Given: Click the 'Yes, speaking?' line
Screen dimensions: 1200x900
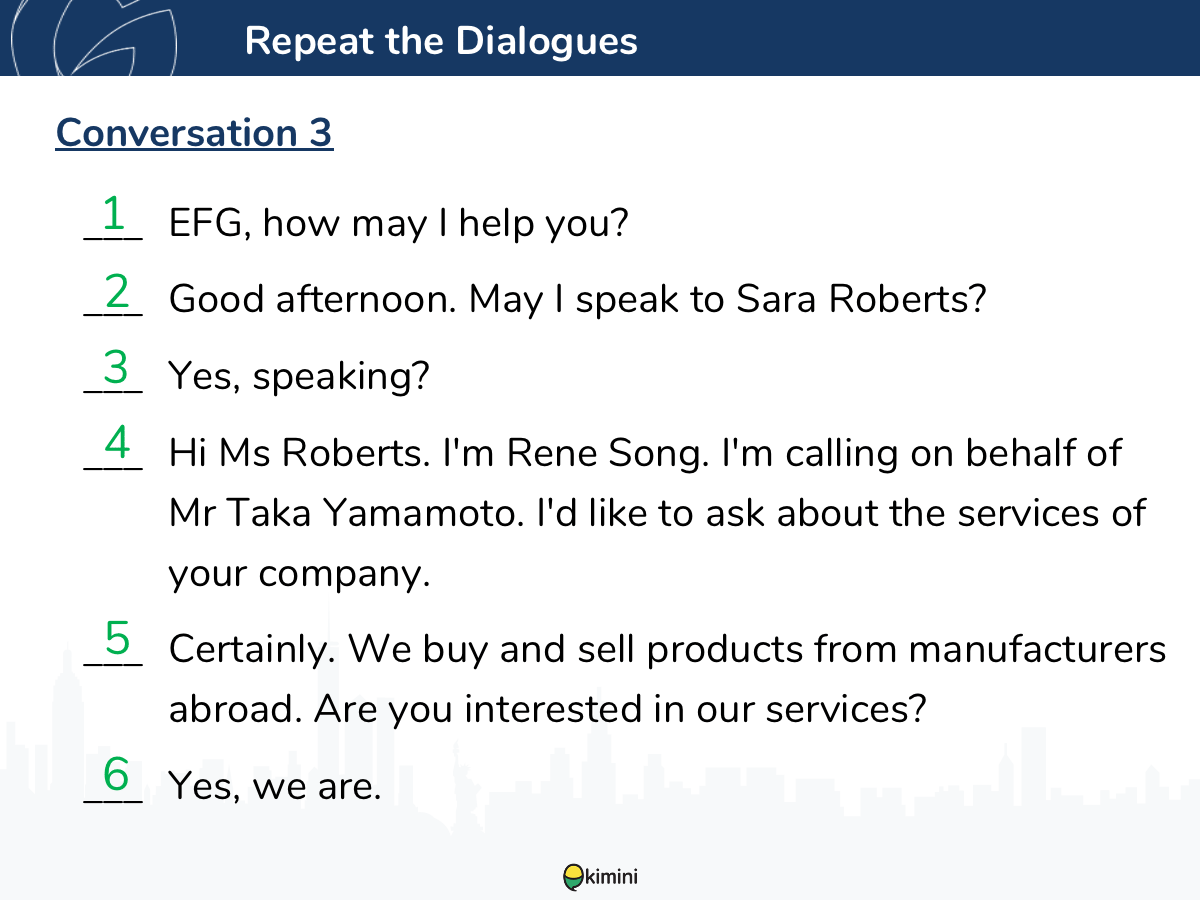Looking at the screenshot, I should point(299,377).
